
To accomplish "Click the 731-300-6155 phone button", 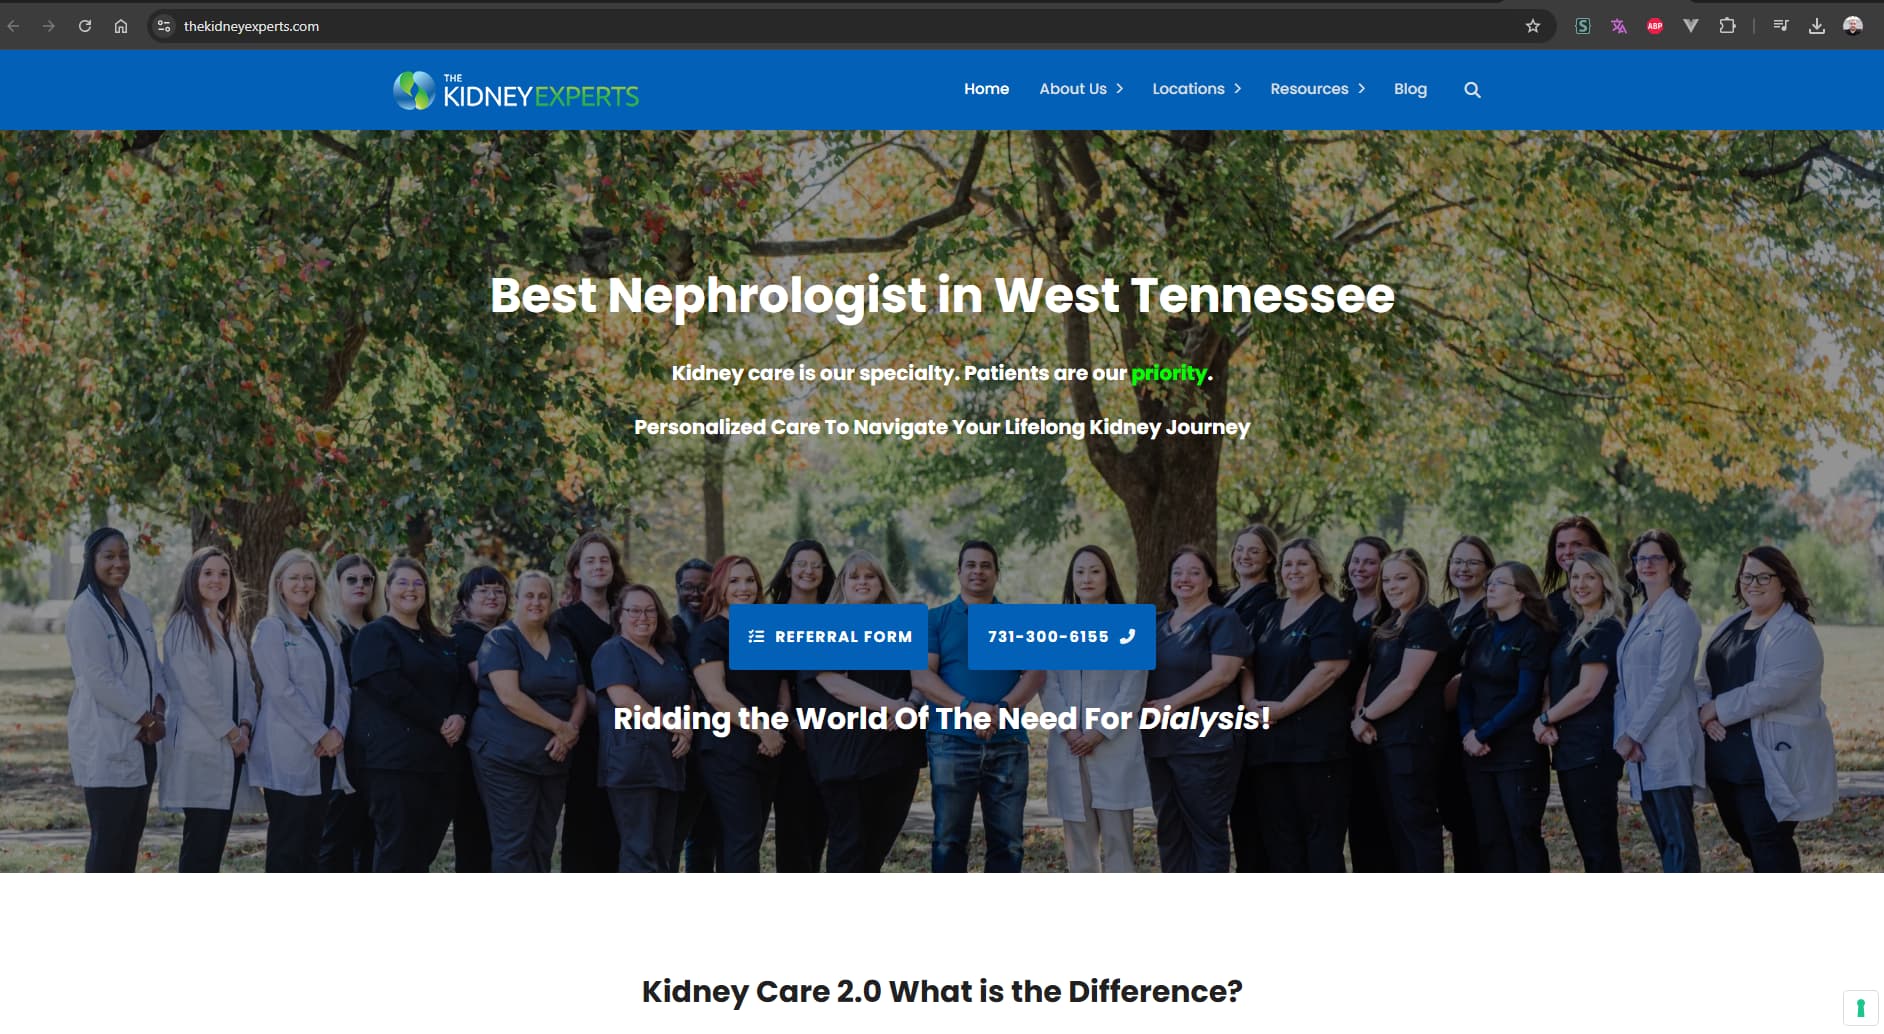I will [1062, 637].
